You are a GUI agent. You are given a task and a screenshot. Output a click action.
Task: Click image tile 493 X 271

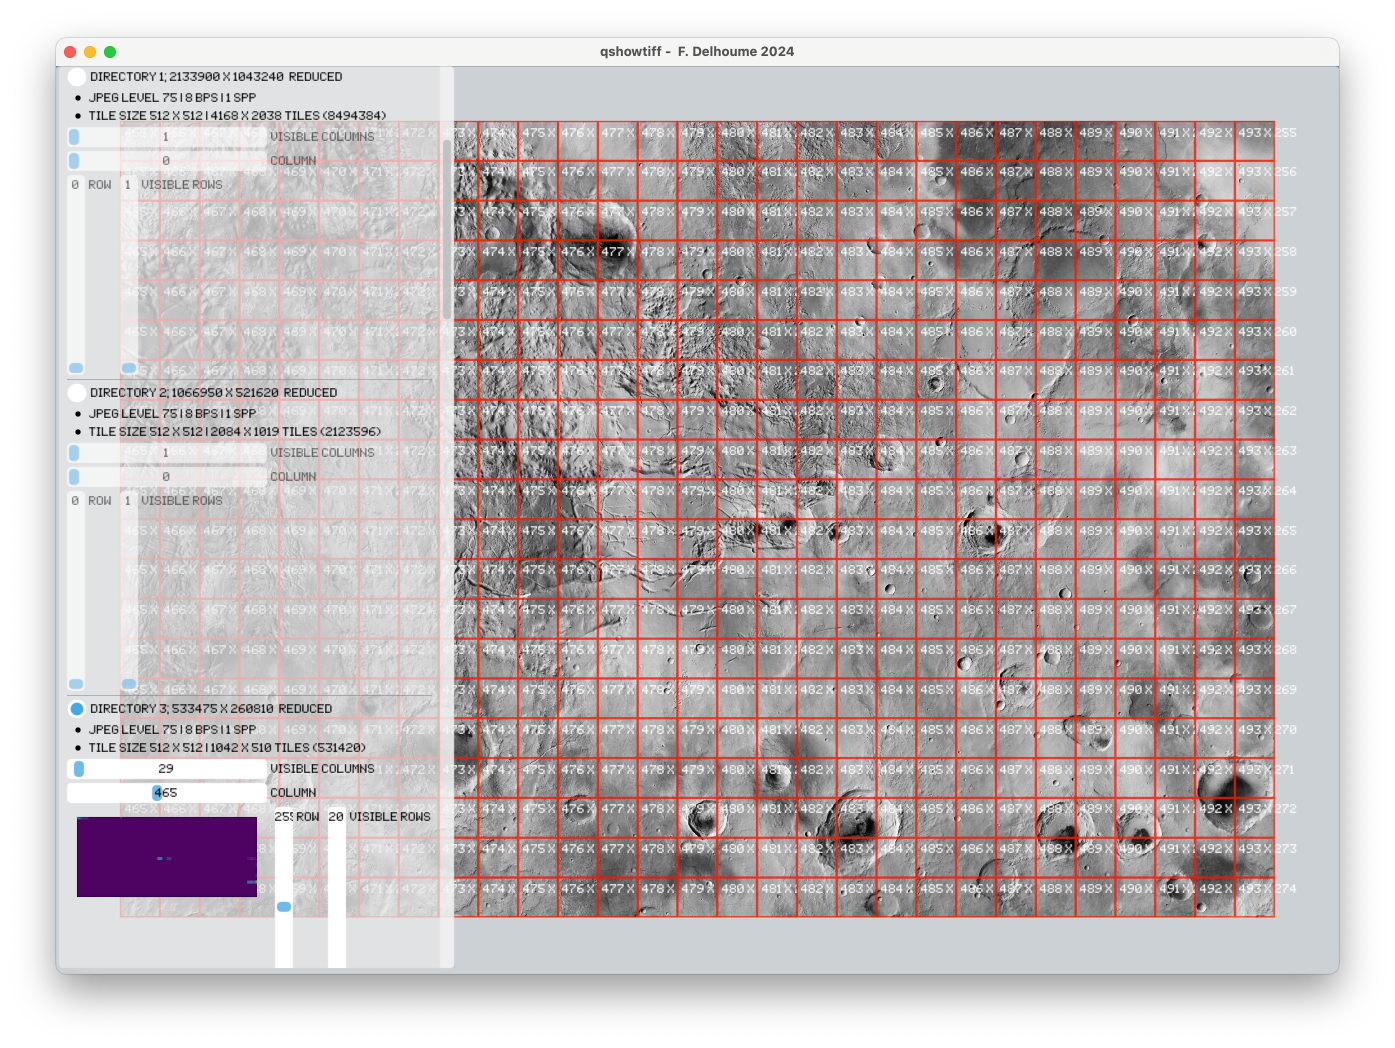[1255, 779]
